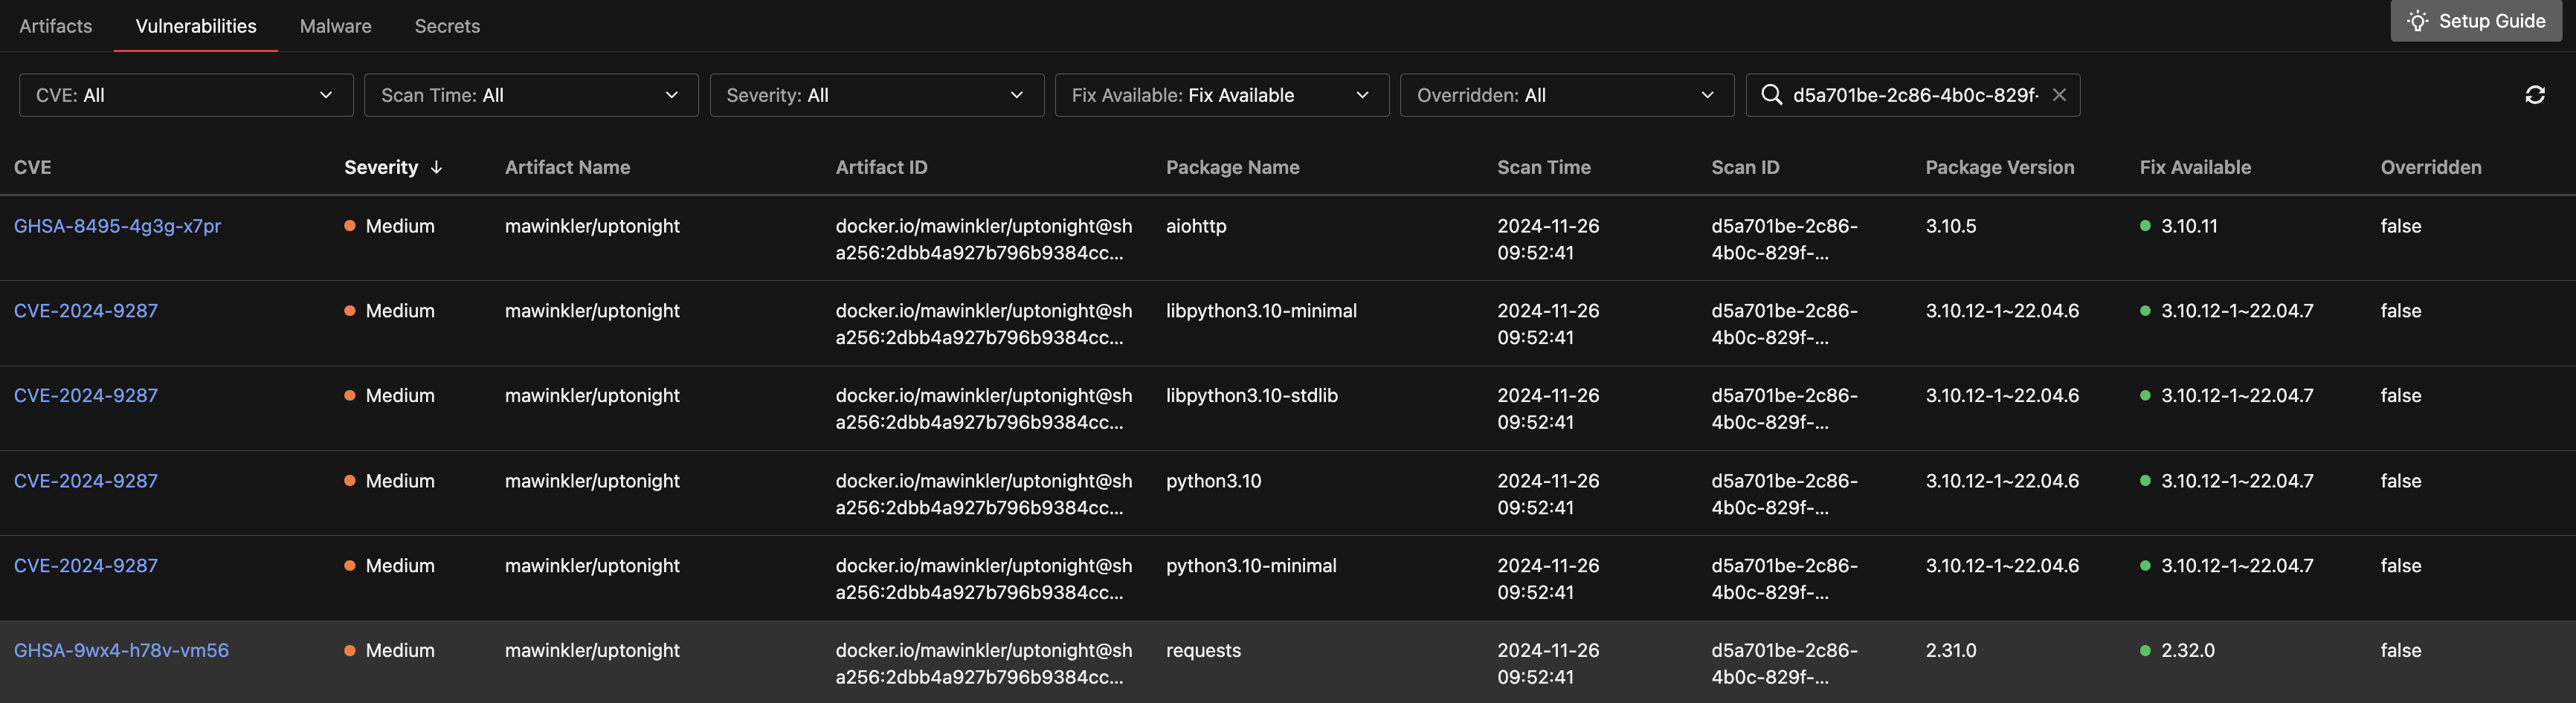Click package version in the libpython3.10-stdlib row
The height and width of the screenshot is (703, 2576).
[x=2002, y=396]
